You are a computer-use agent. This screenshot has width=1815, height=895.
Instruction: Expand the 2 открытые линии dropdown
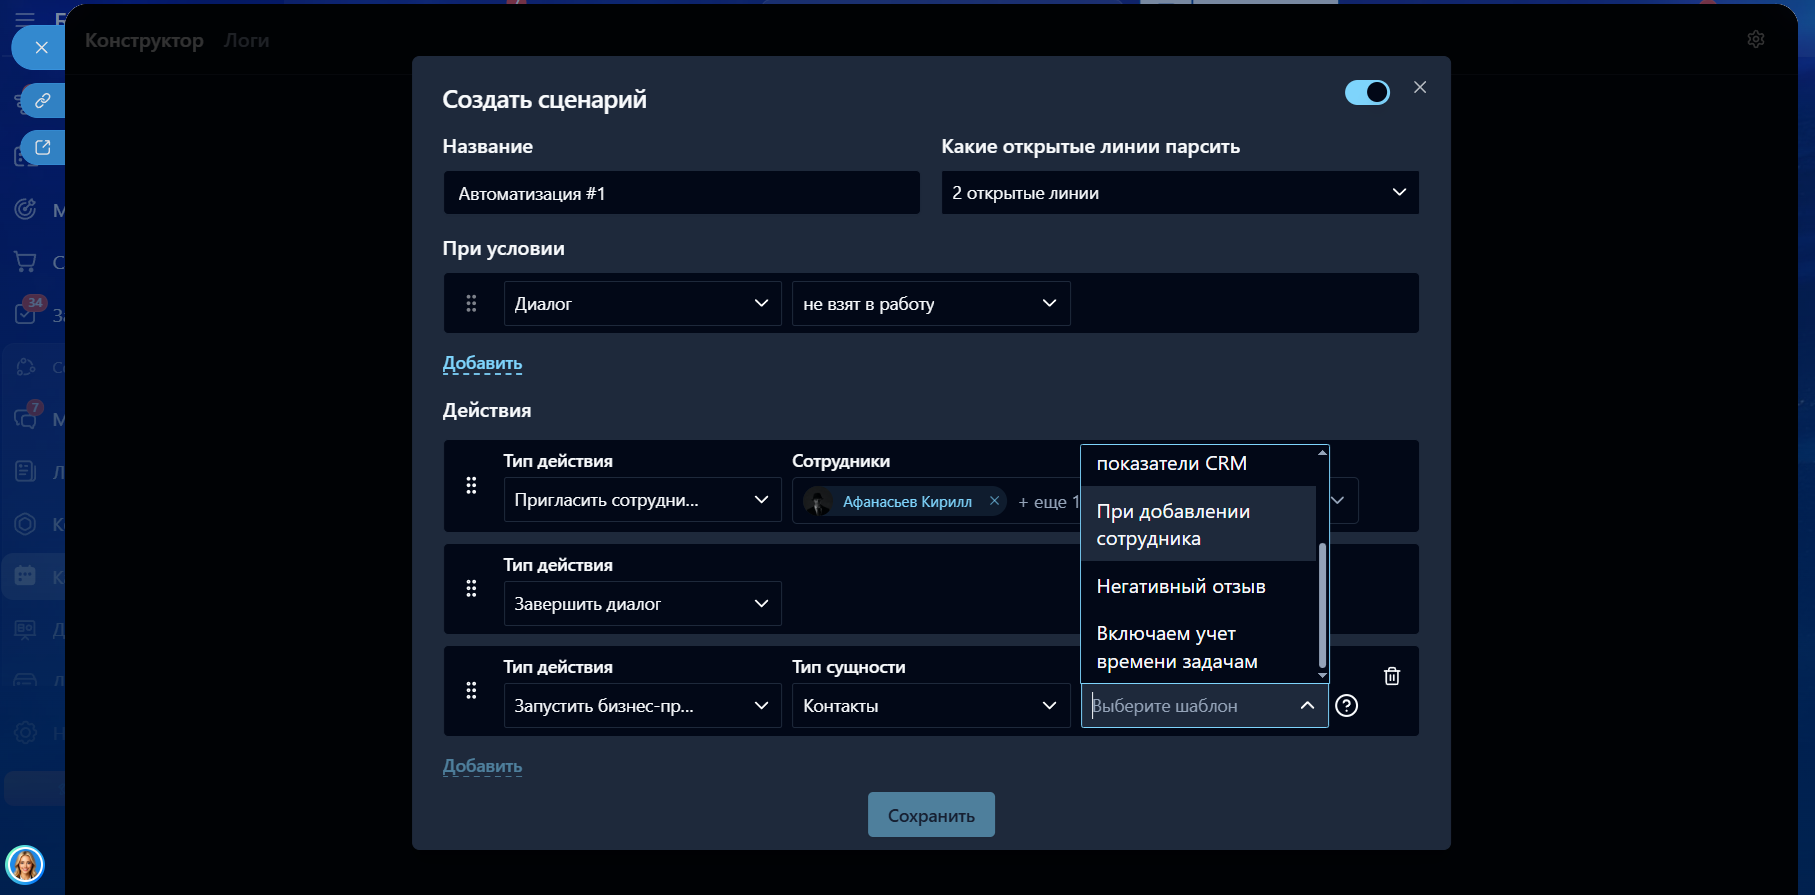[x=1179, y=193]
